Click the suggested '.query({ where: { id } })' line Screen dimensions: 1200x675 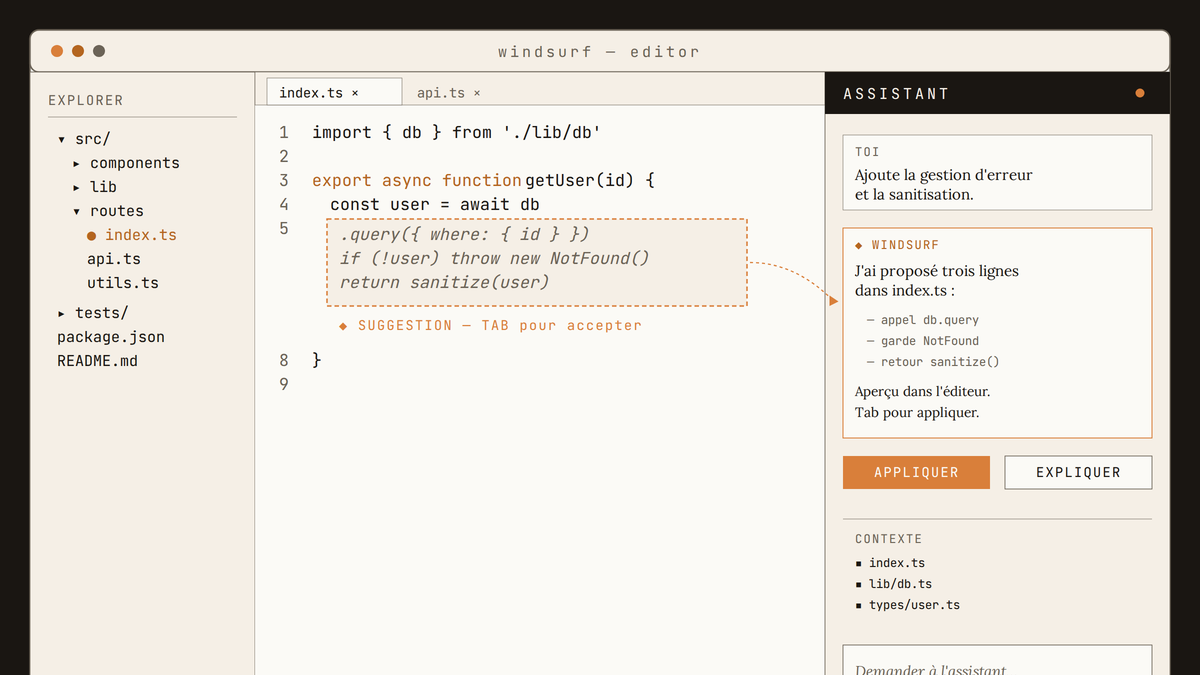pyautogui.click(x=465, y=234)
